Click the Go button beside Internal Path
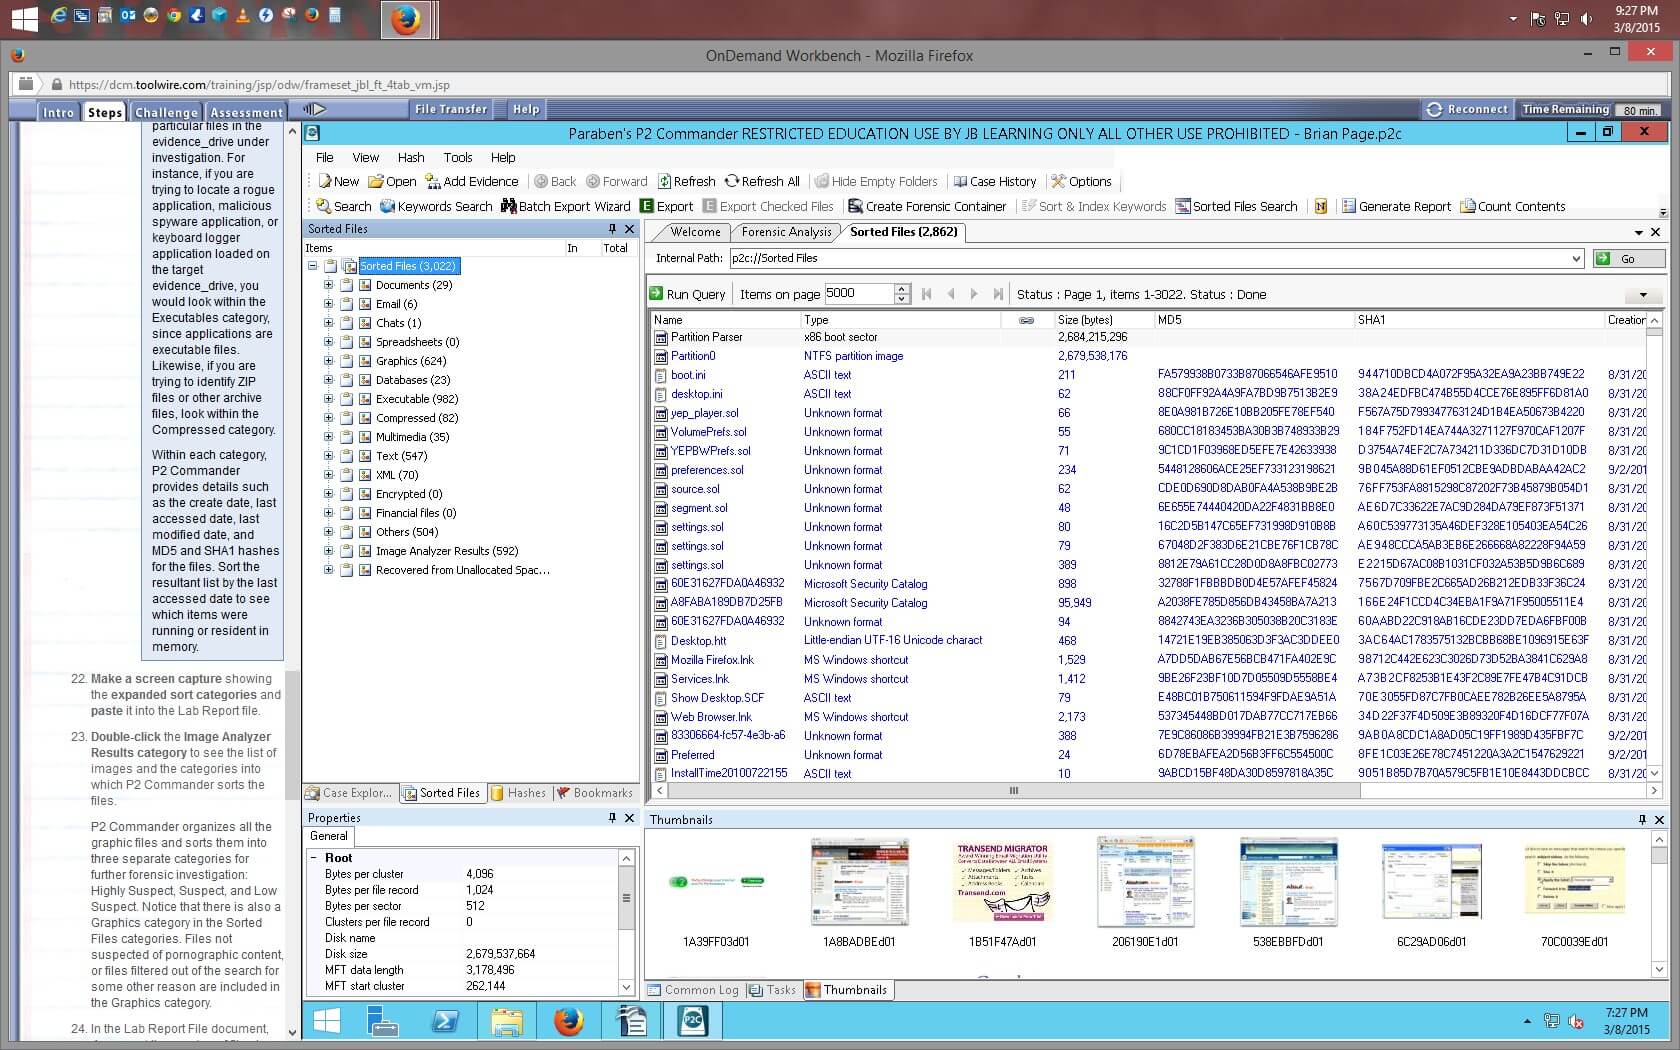1680x1050 pixels. pyautogui.click(x=1629, y=258)
